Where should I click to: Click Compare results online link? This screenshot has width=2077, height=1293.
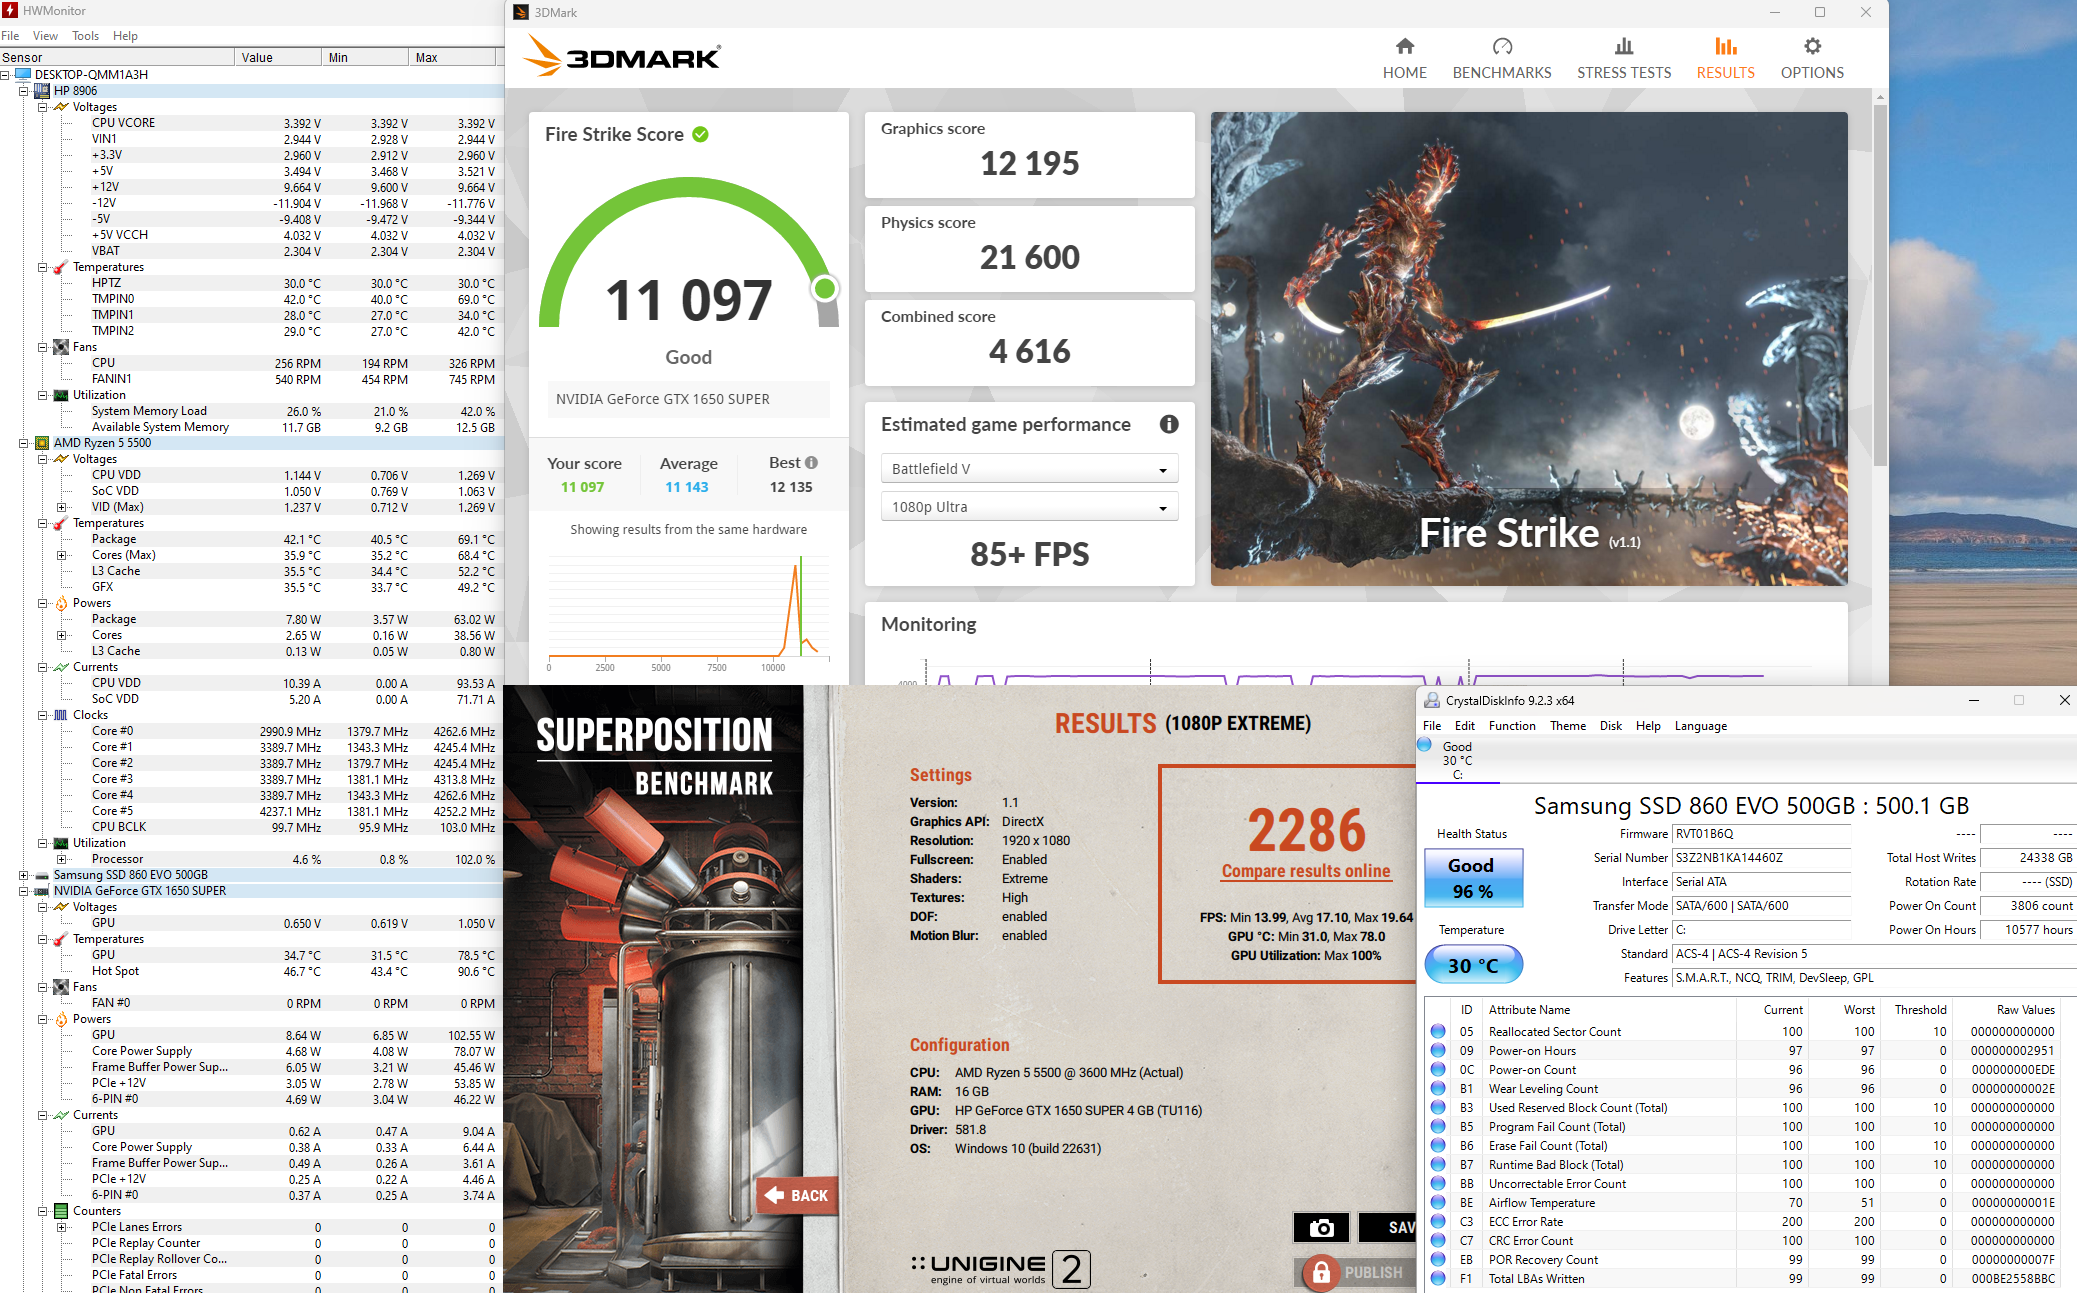coord(1305,871)
